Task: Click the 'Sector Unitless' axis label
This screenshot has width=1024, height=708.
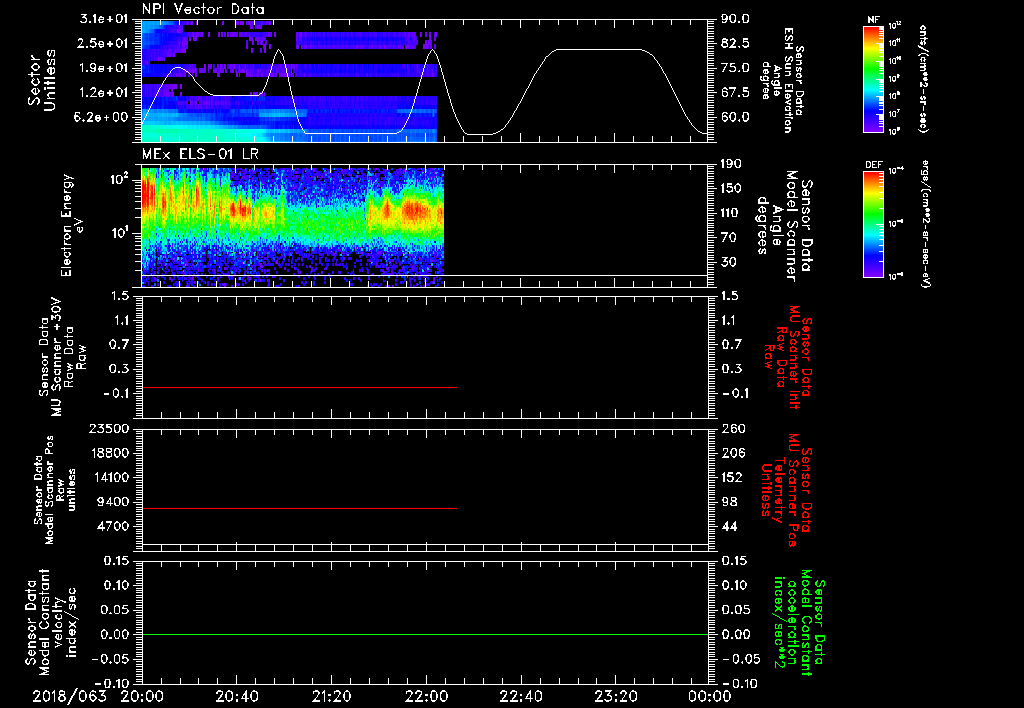Action: coord(42,80)
